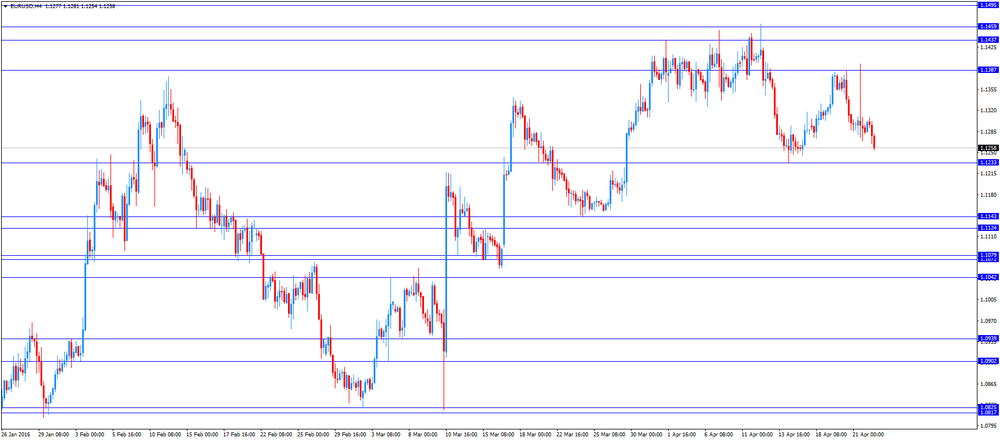Click the small triangle before EURUSD,H4
This screenshot has width=1000, height=441.
coord(5,6)
